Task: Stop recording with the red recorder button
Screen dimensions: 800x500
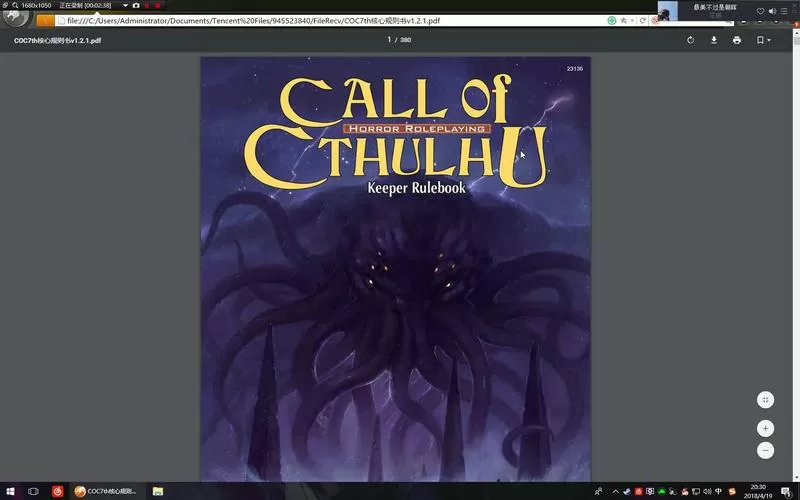Action: [157, 5]
